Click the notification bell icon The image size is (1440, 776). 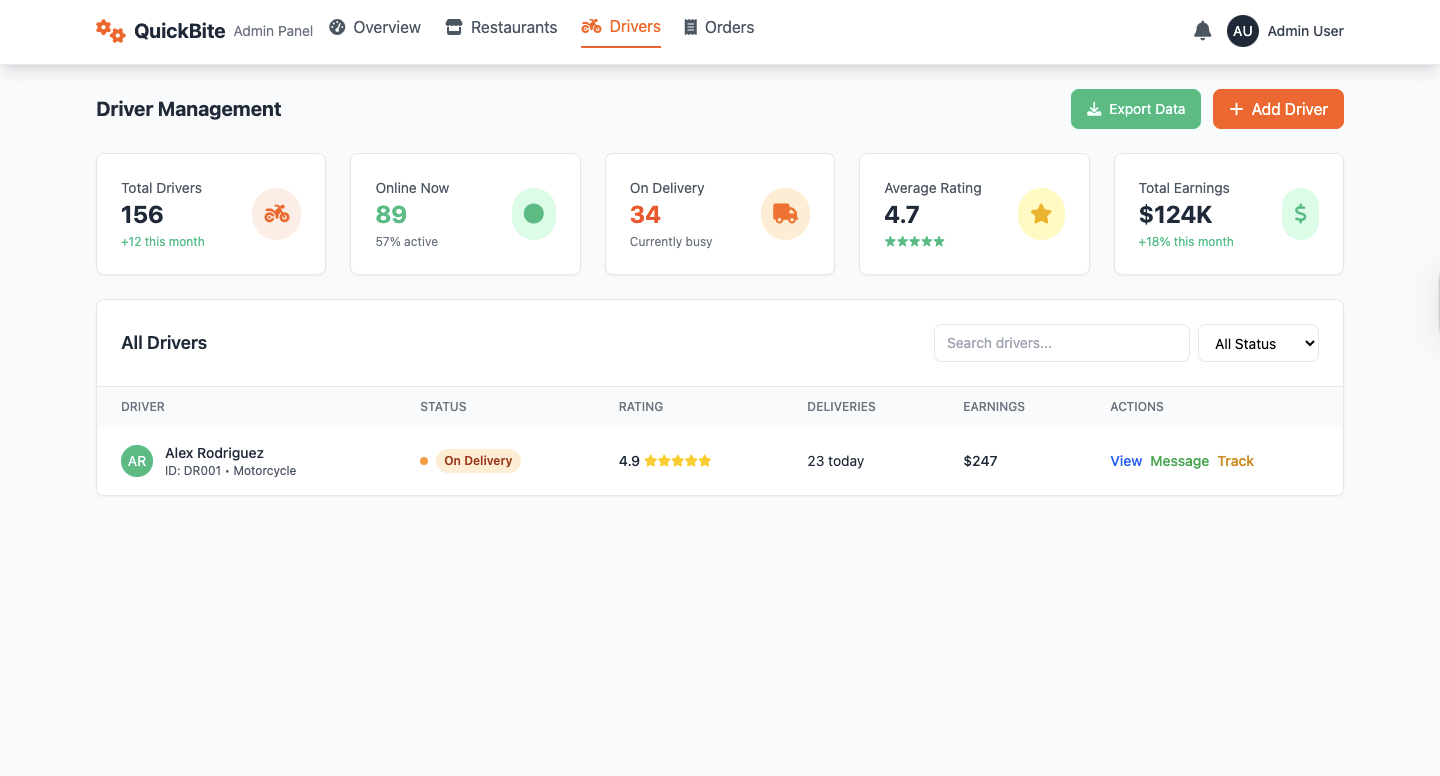tap(1202, 31)
